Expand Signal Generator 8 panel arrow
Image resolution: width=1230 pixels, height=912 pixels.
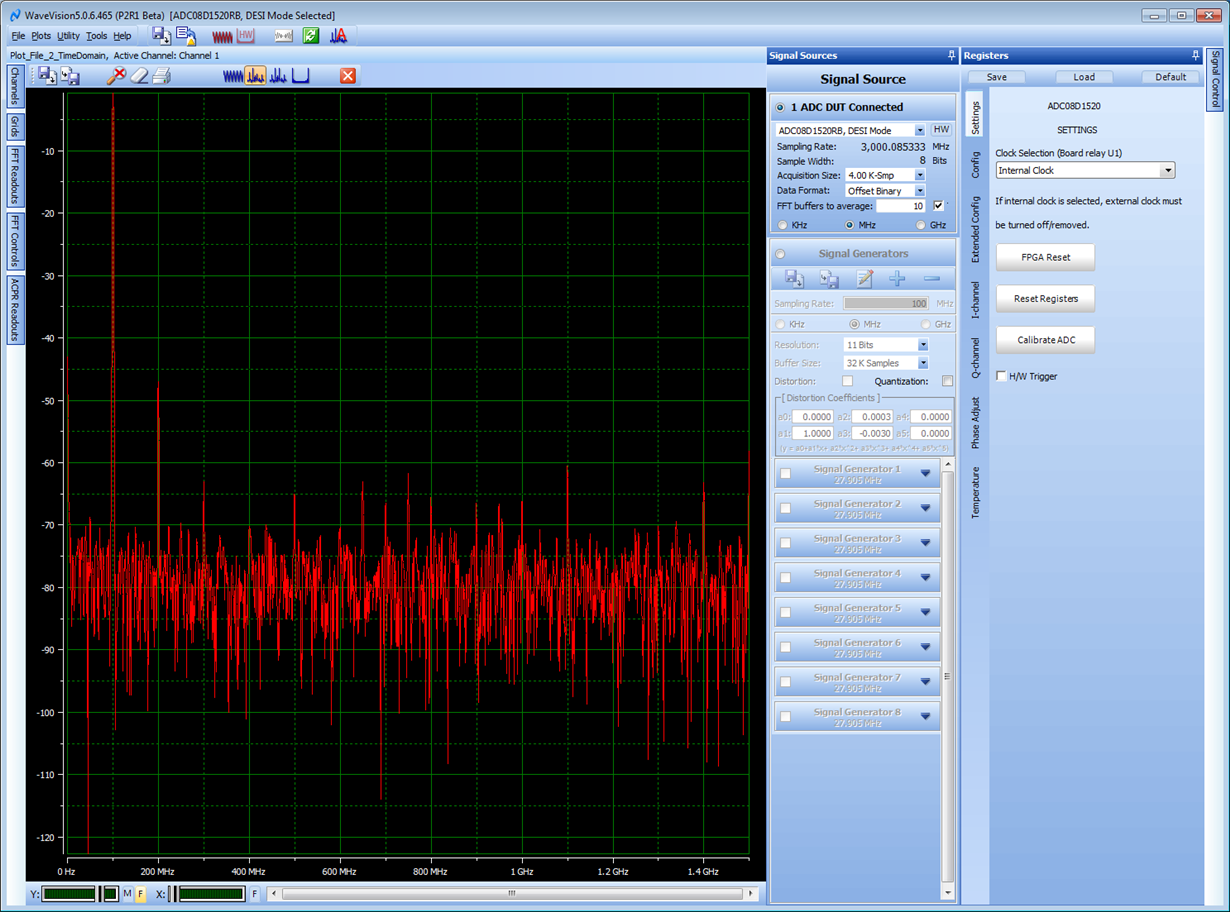(925, 717)
